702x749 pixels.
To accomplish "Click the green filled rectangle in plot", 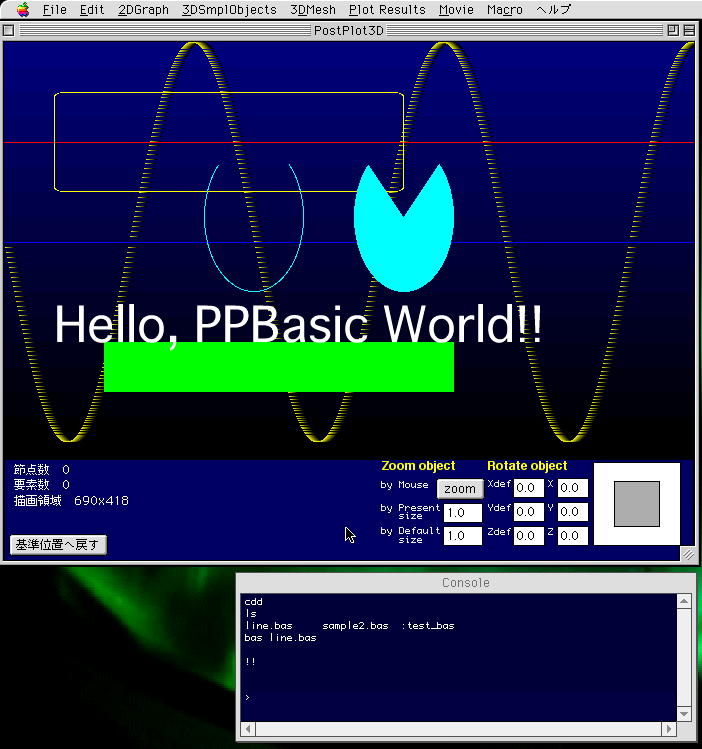I will click(279, 367).
